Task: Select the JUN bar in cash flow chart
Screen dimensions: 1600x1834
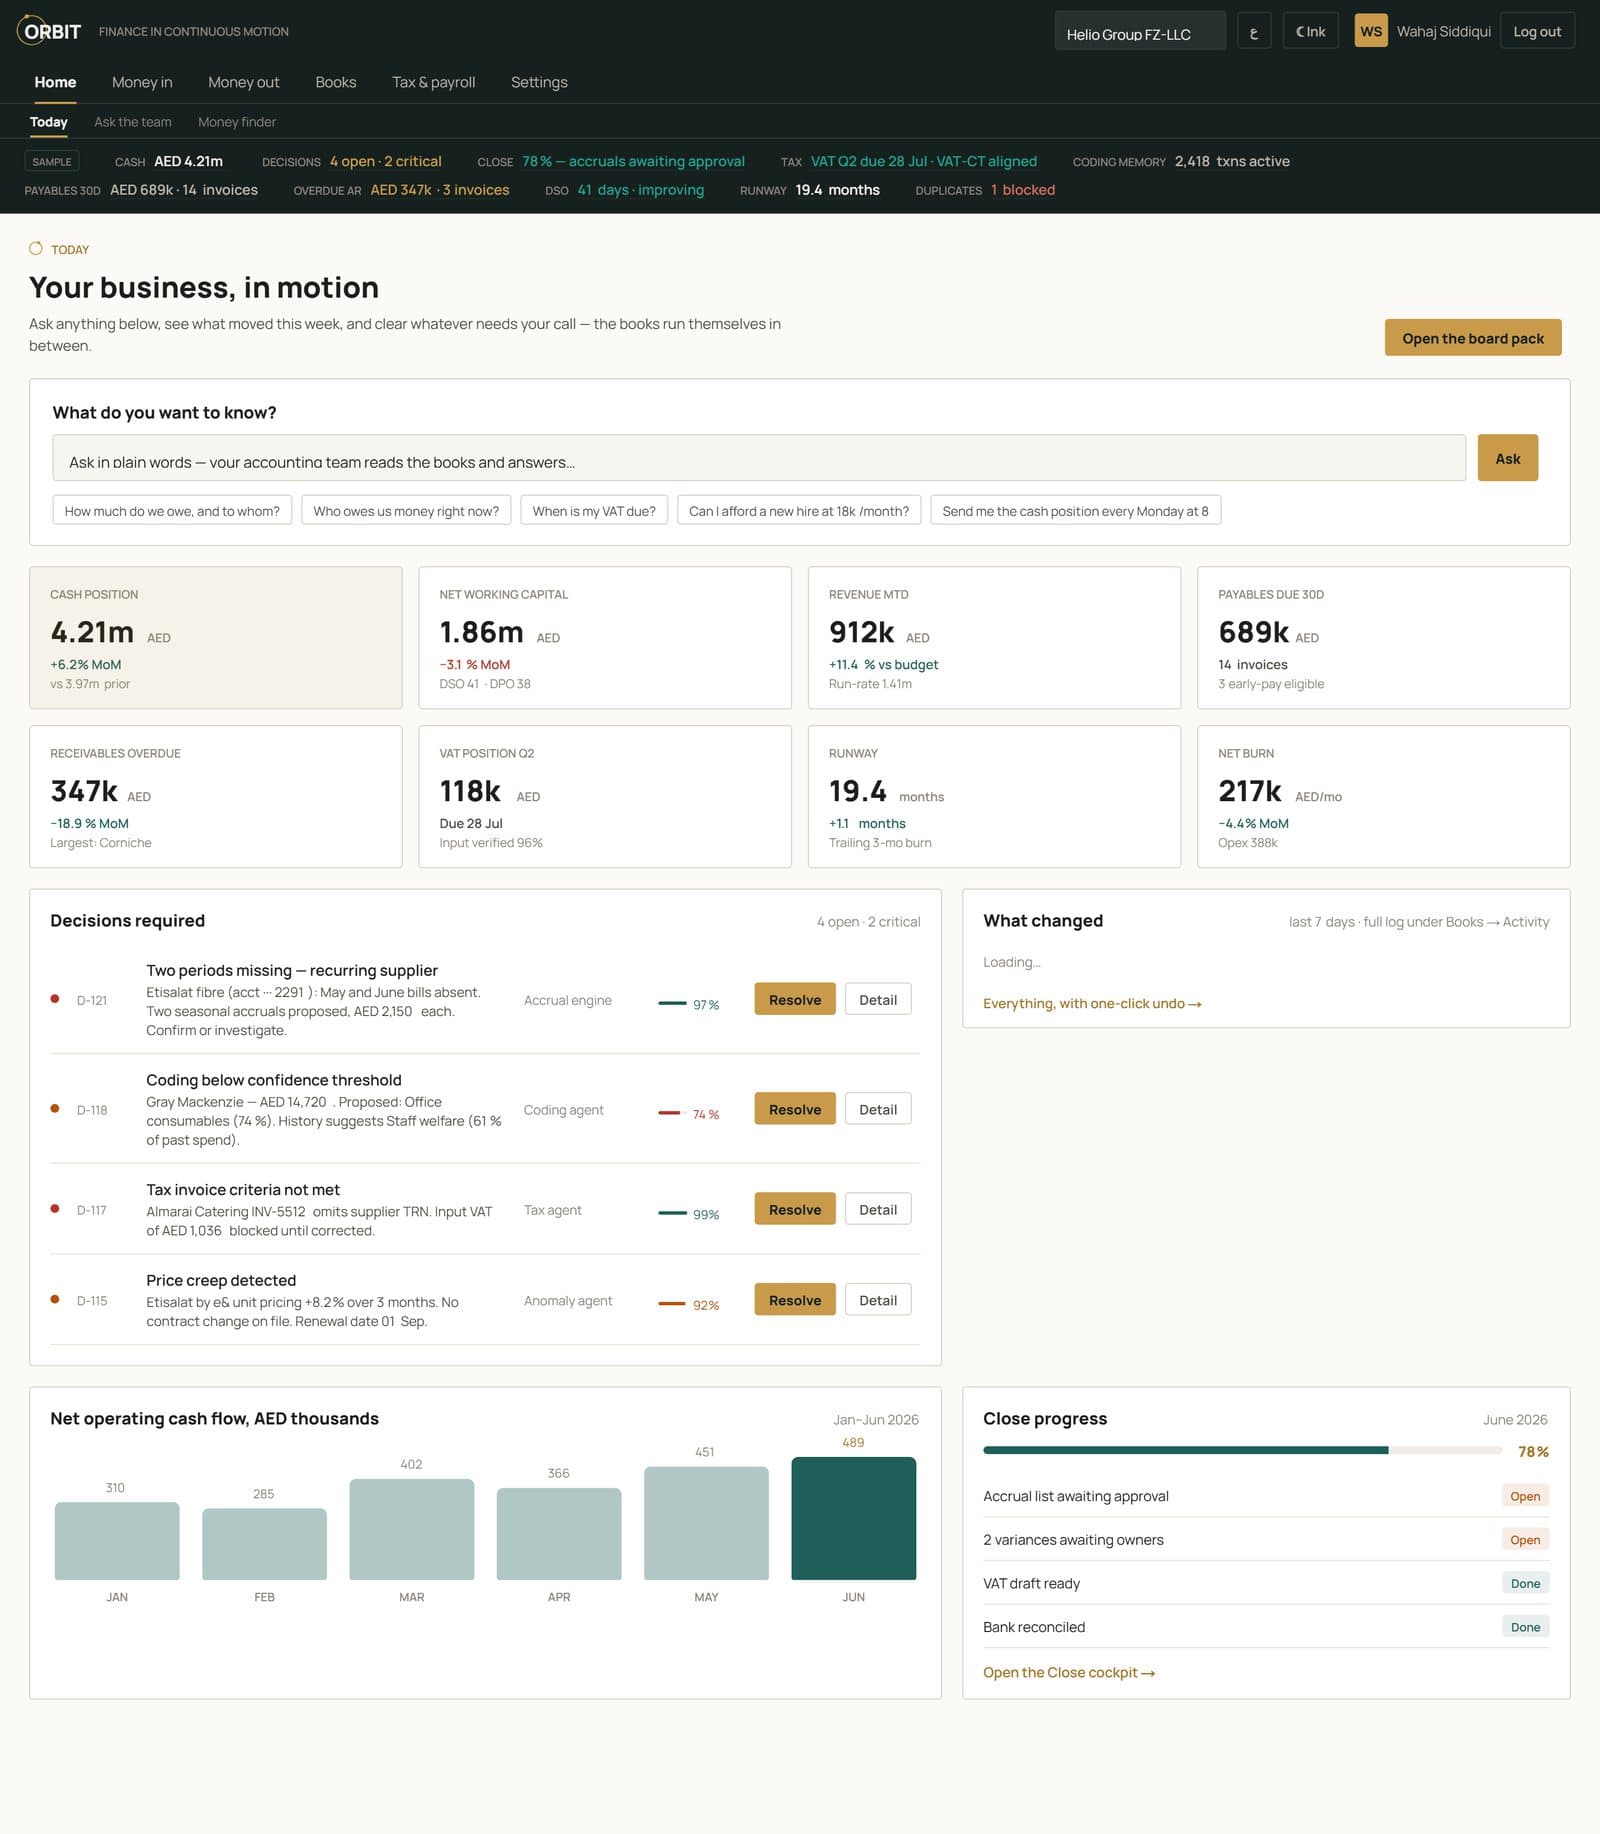Action: (x=854, y=1518)
